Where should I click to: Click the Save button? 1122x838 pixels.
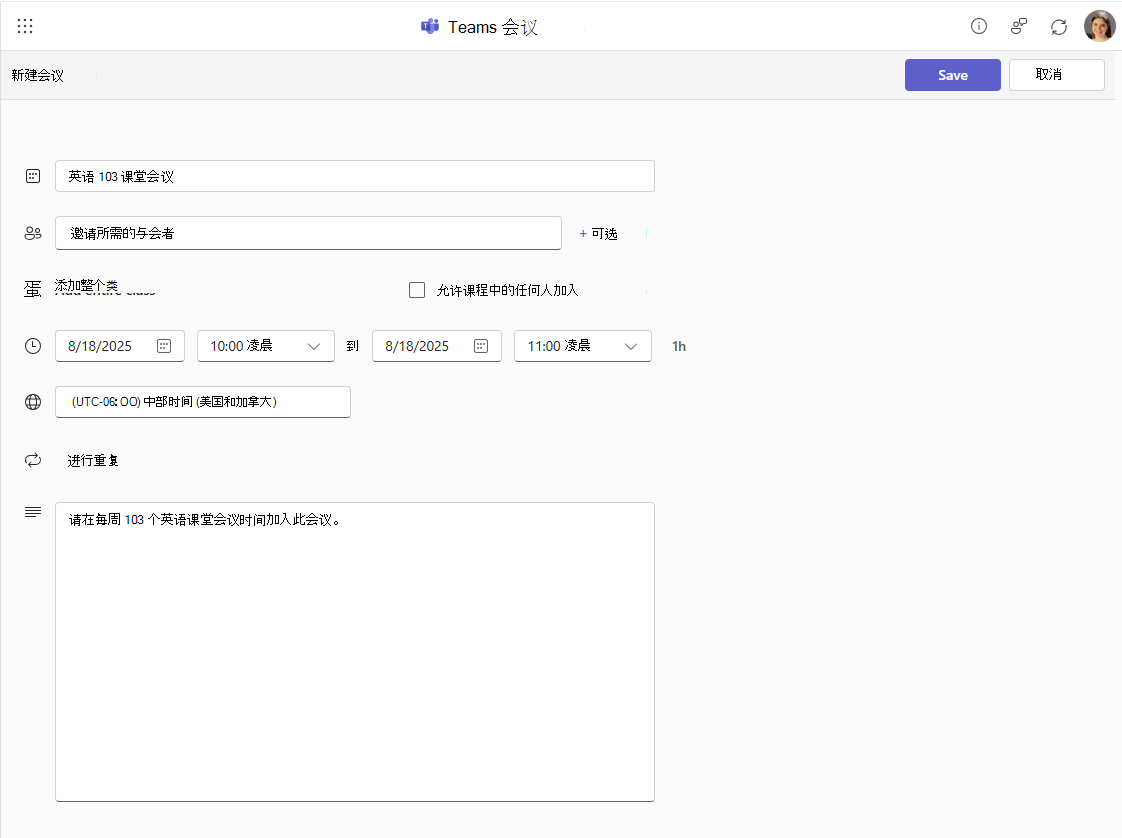point(952,75)
